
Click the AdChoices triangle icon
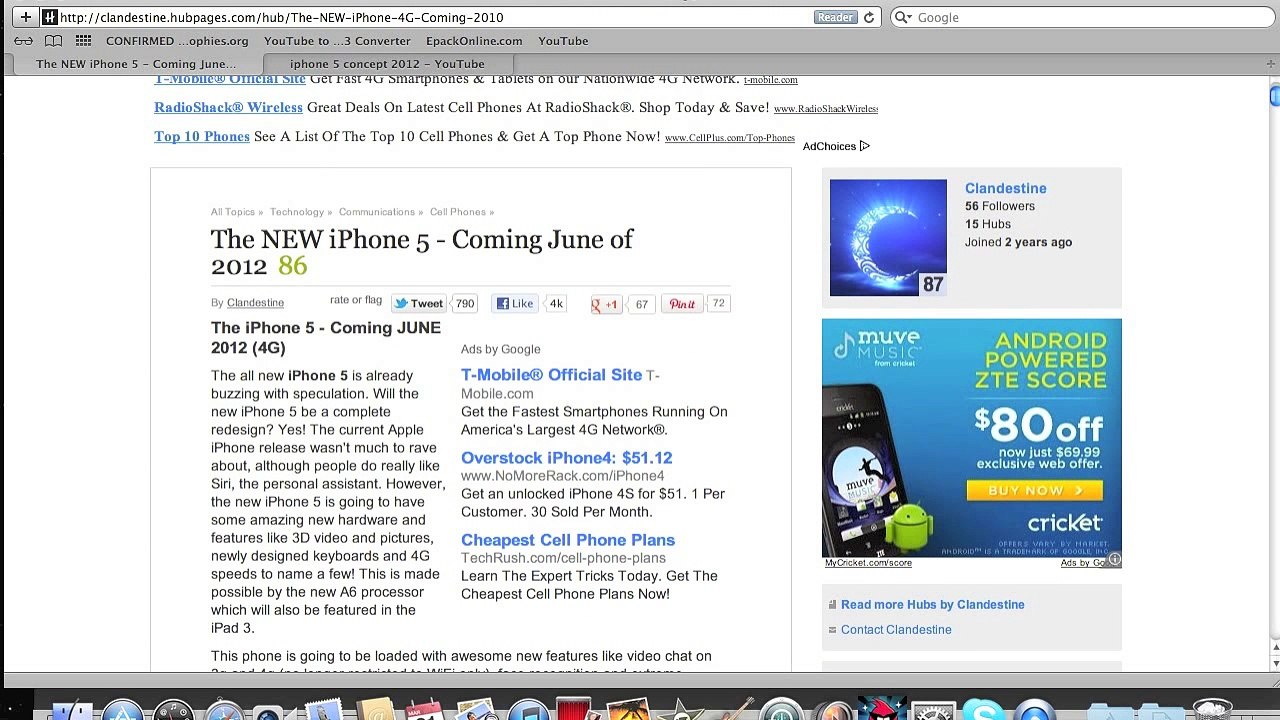pos(865,146)
